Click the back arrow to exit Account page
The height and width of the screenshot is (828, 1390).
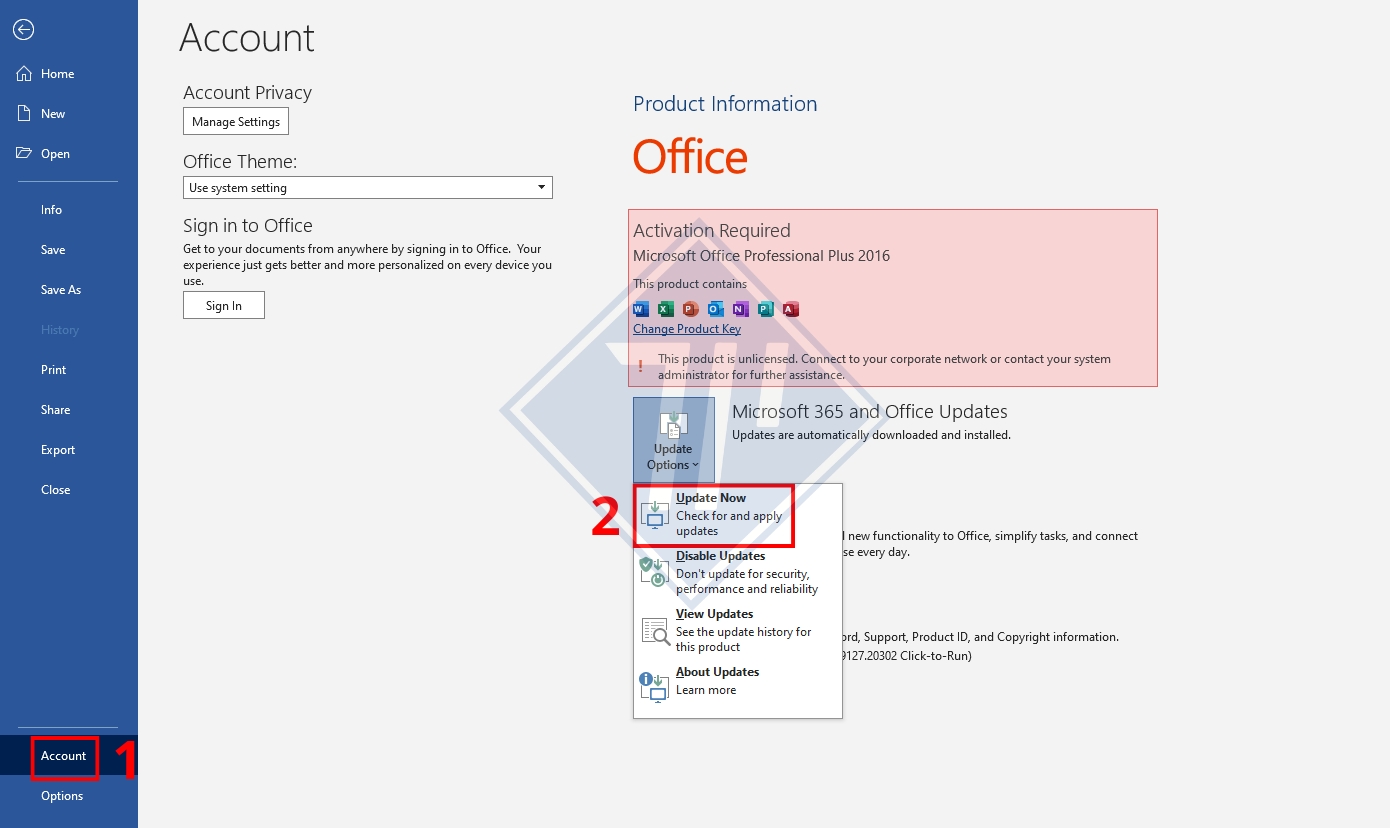coord(23,29)
